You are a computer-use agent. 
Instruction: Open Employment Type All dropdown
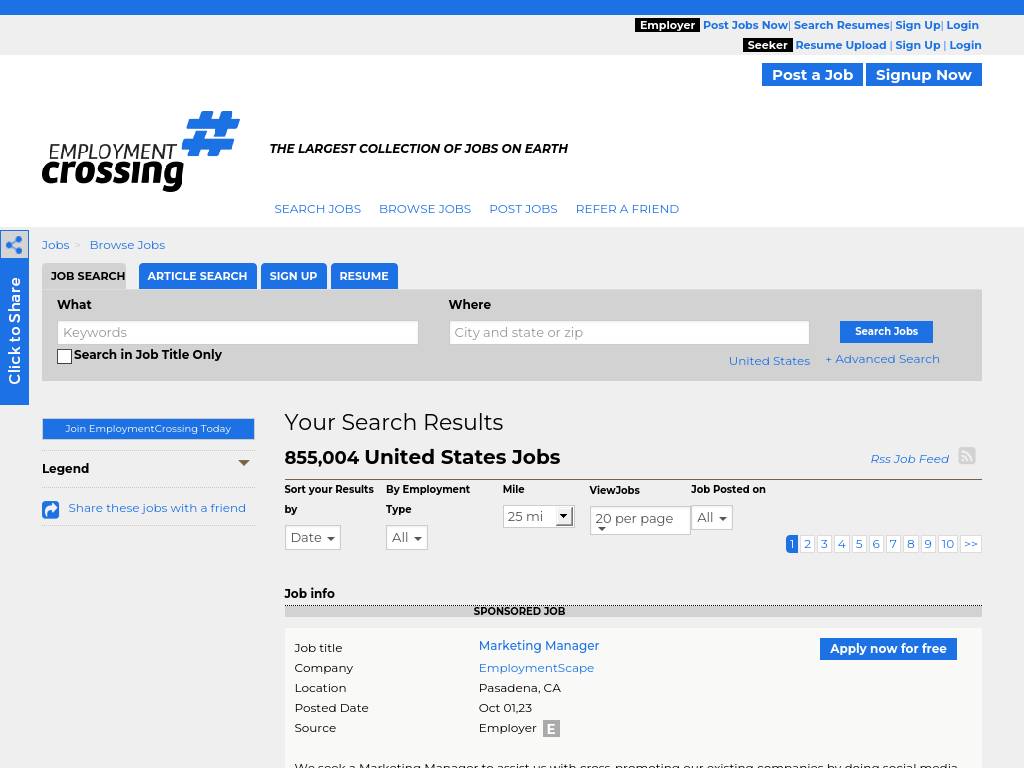click(406, 538)
